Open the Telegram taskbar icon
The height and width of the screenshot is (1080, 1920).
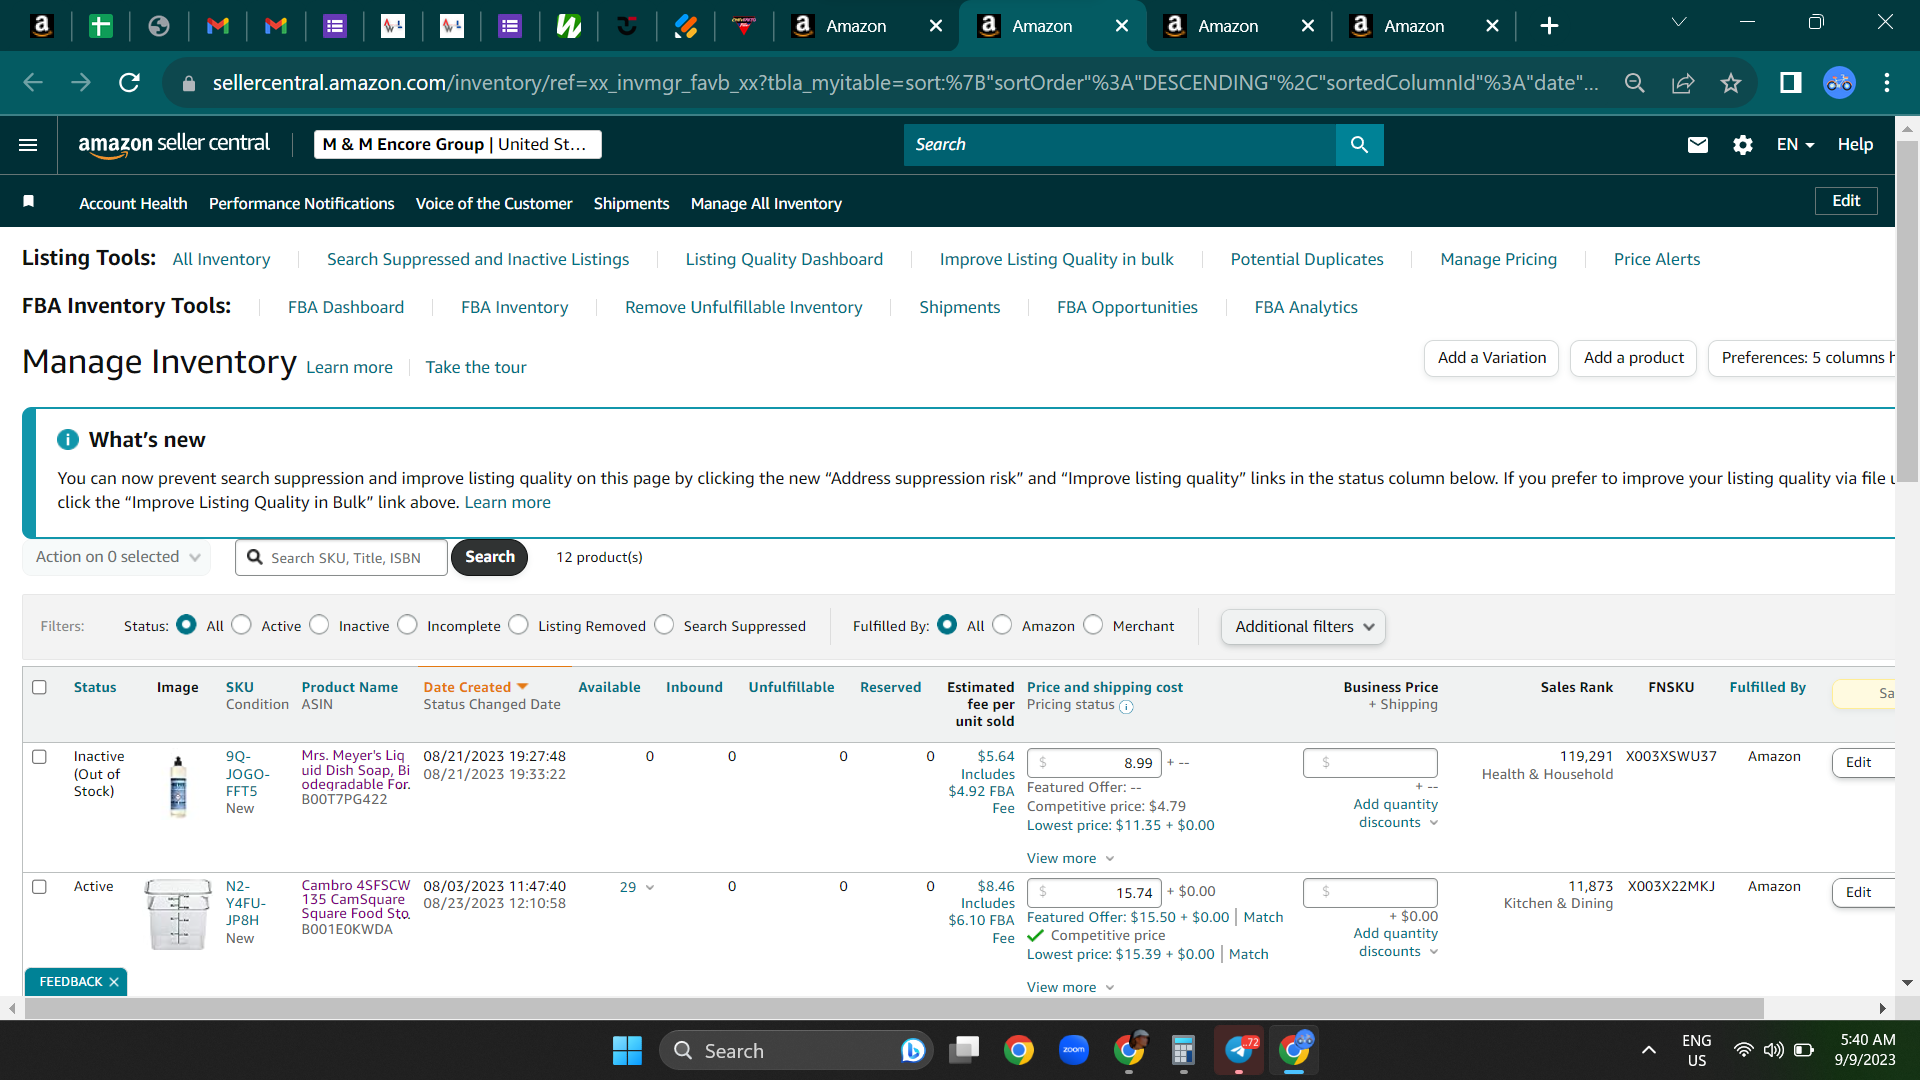[x=1240, y=1050]
